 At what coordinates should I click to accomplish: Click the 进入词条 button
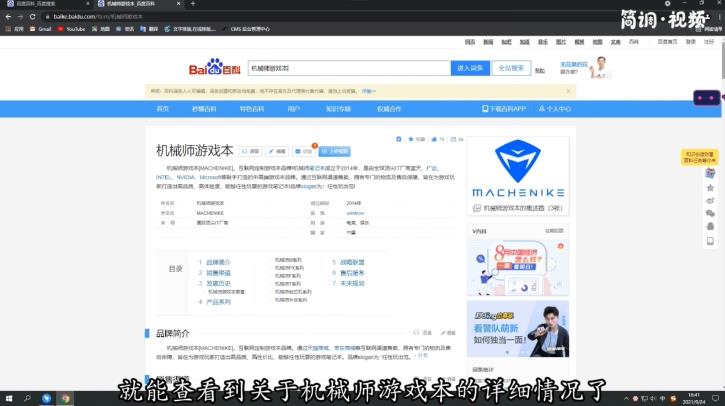(x=470, y=68)
